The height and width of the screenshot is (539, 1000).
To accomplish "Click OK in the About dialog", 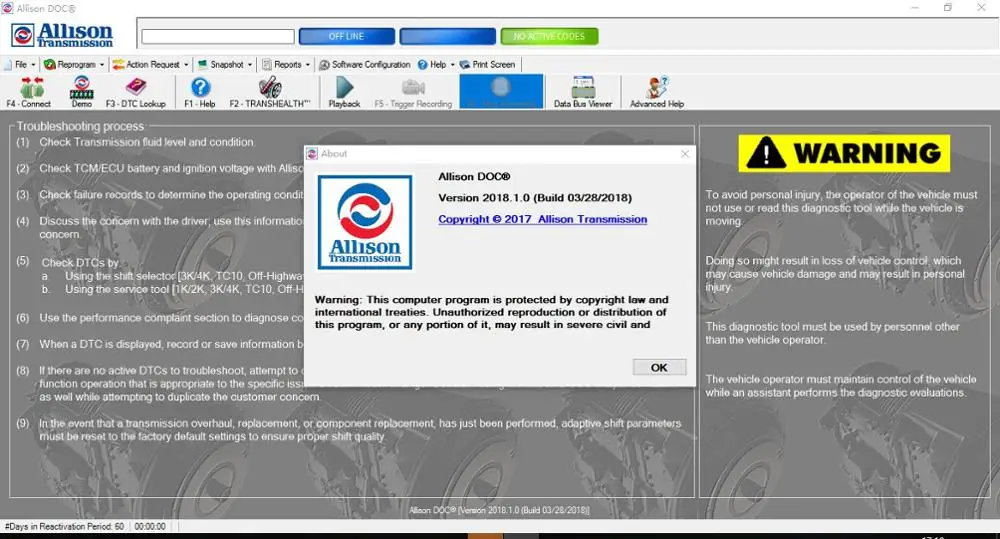I will (x=659, y=367).
